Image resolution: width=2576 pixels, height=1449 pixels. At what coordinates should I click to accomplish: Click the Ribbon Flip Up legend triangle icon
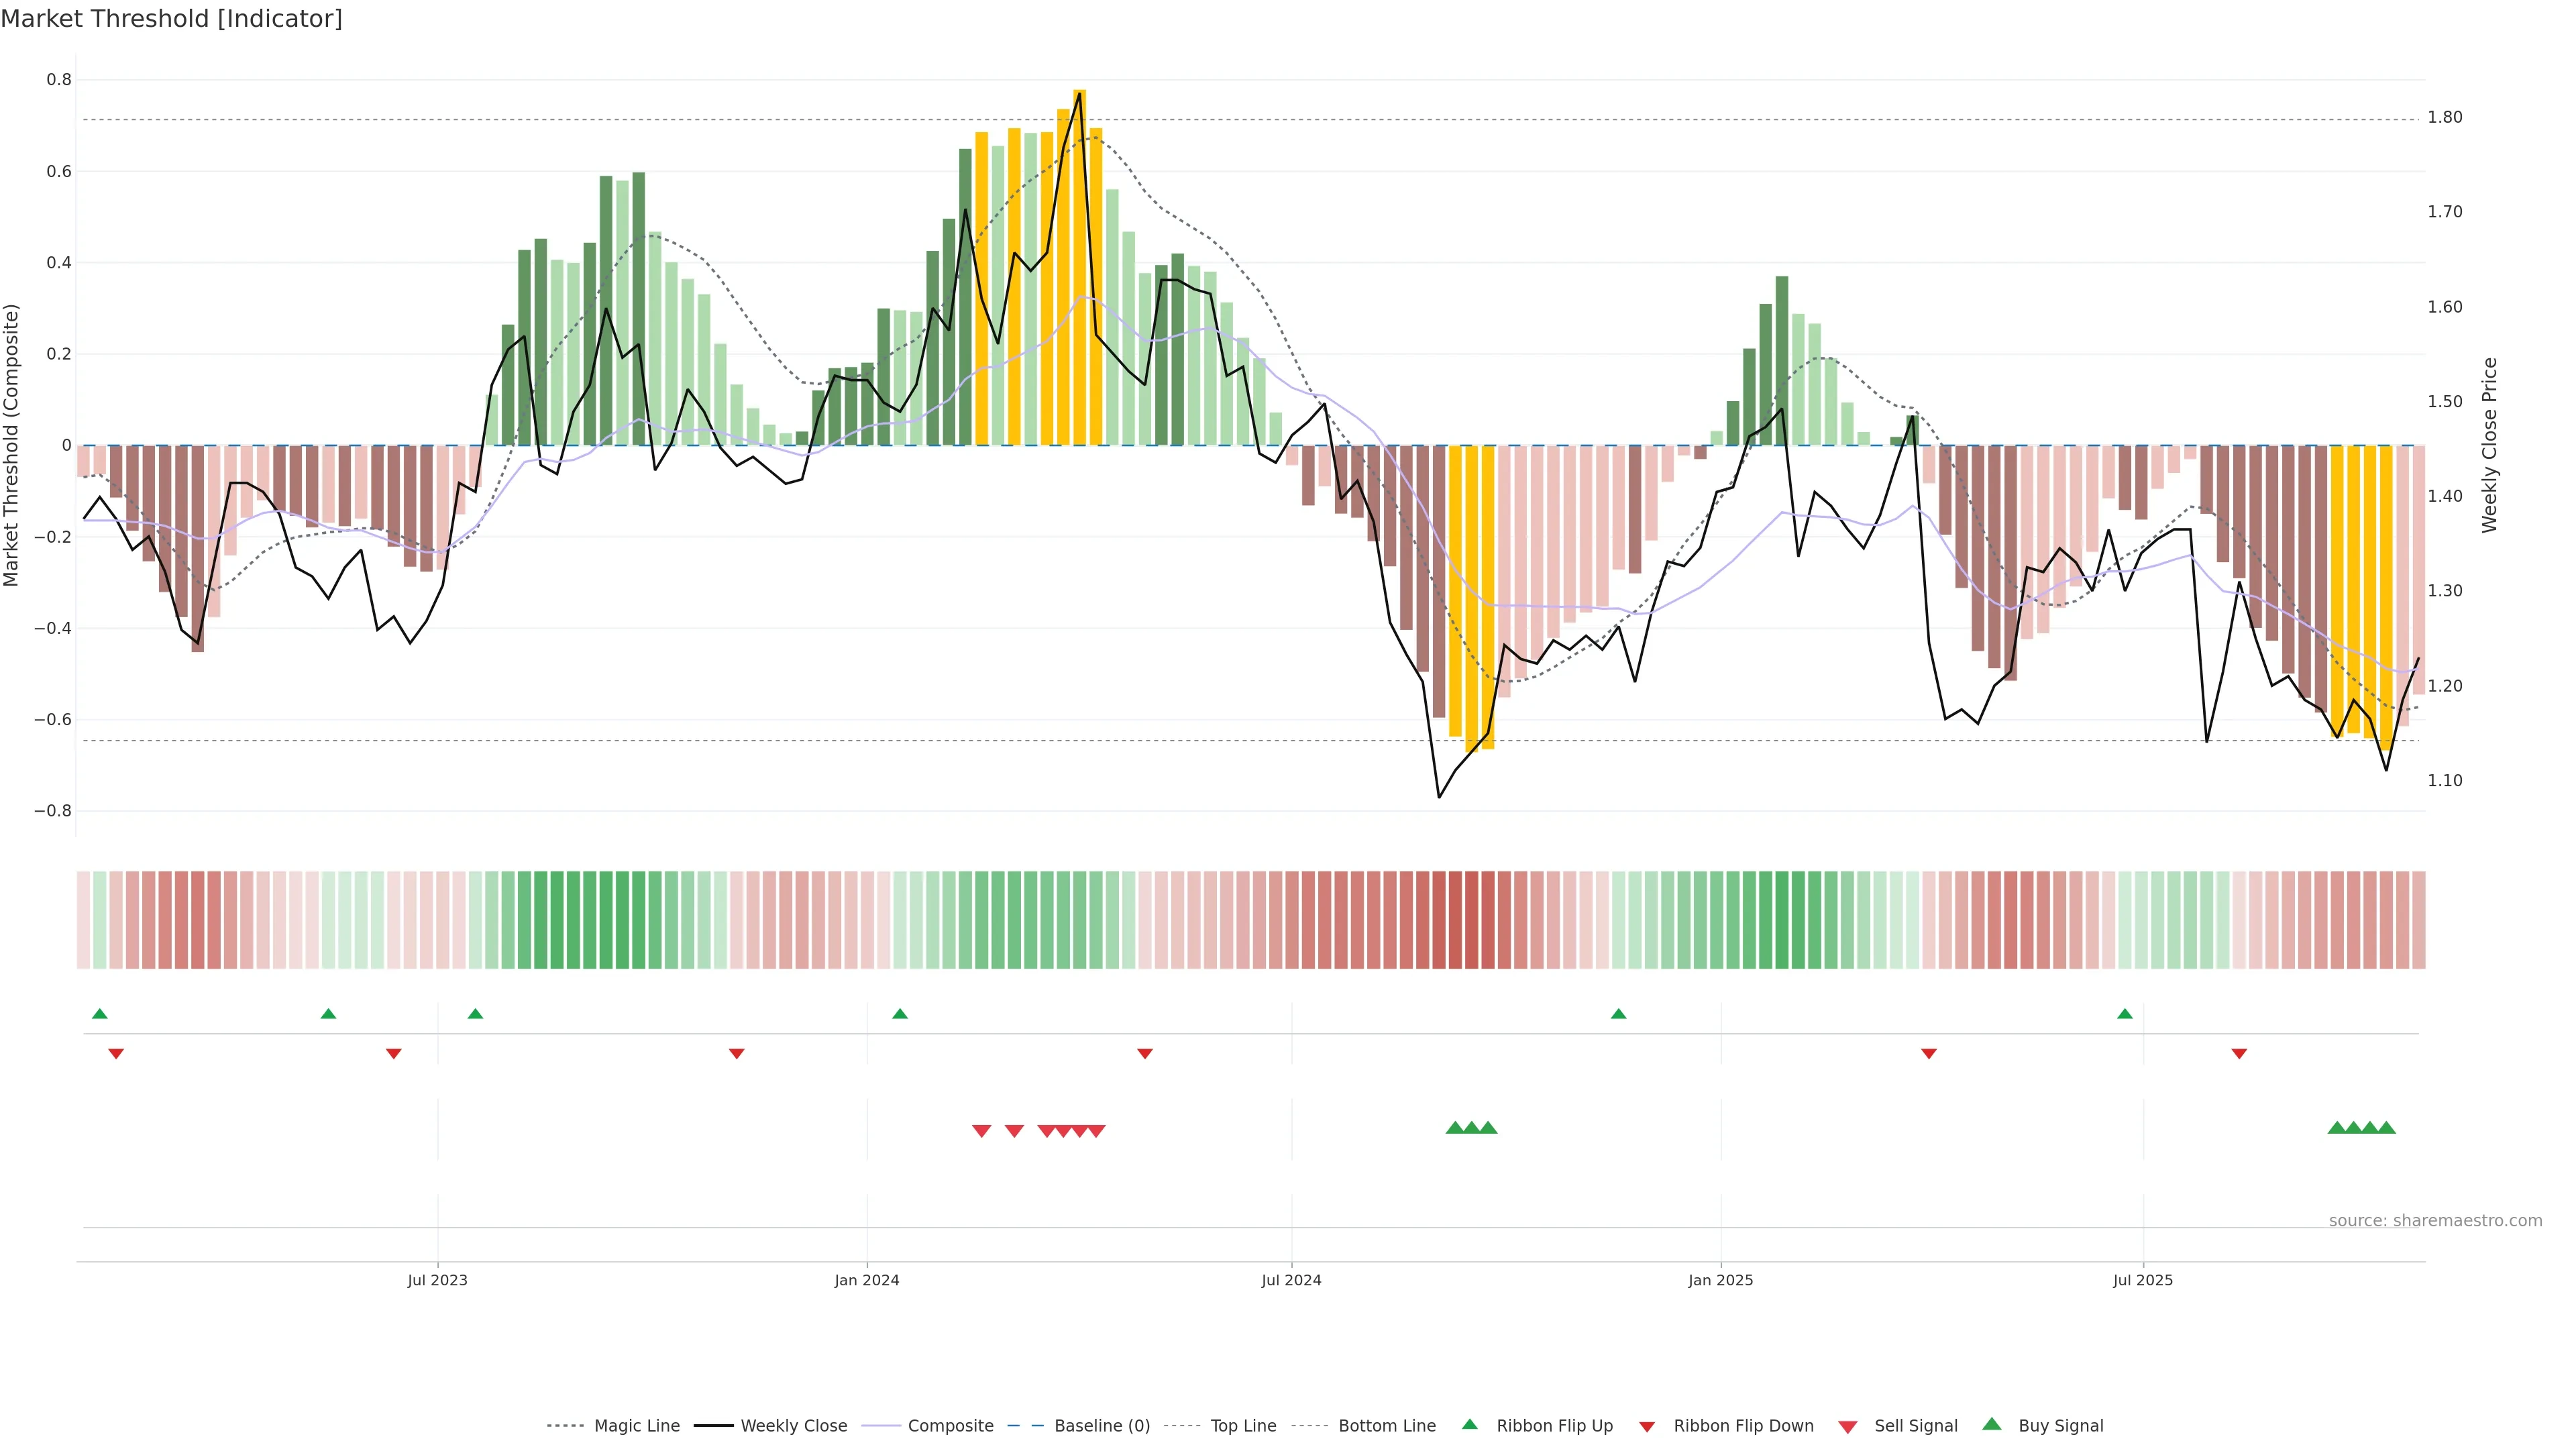tap(1469, 1424)
